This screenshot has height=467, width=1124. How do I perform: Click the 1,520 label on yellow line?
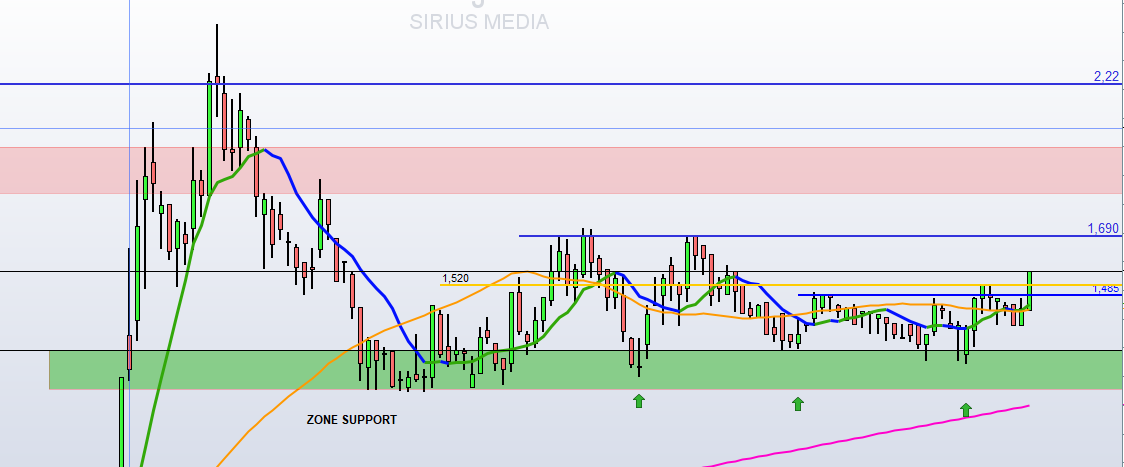pyautogui.click(x=455, y=278)
